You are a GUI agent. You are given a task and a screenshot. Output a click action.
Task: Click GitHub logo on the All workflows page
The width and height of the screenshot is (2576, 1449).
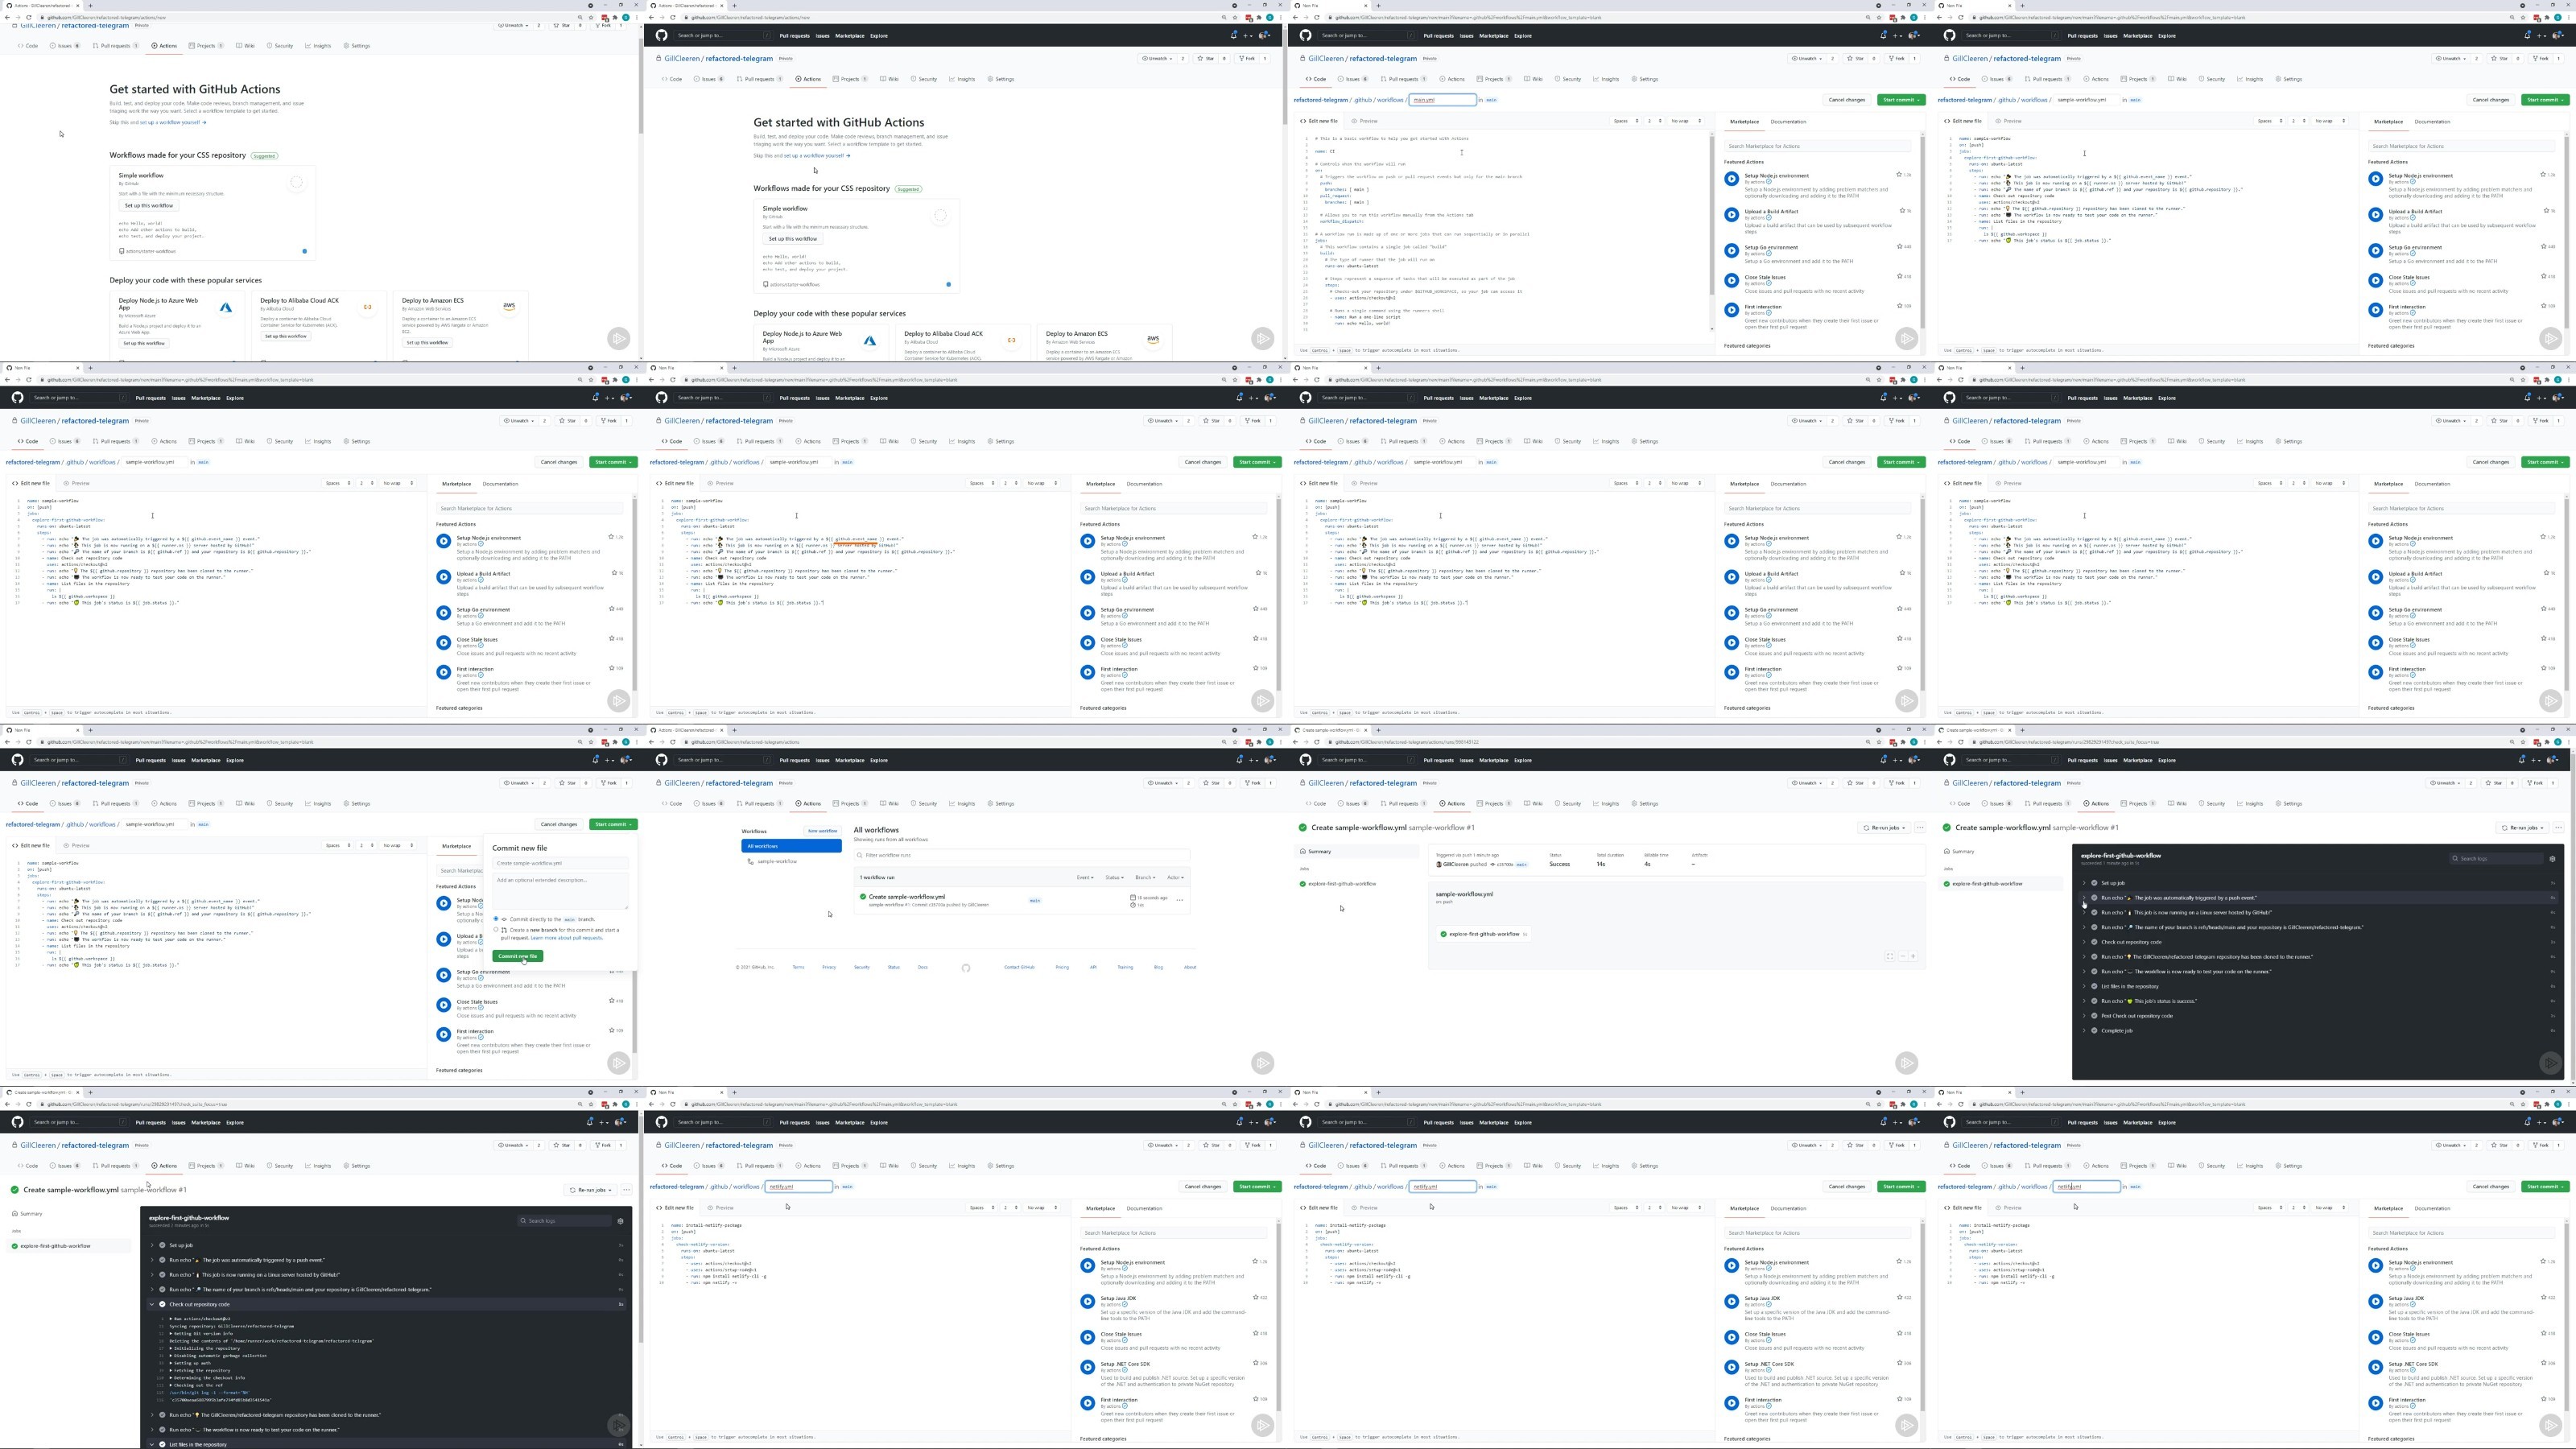[x=661, y=760]
